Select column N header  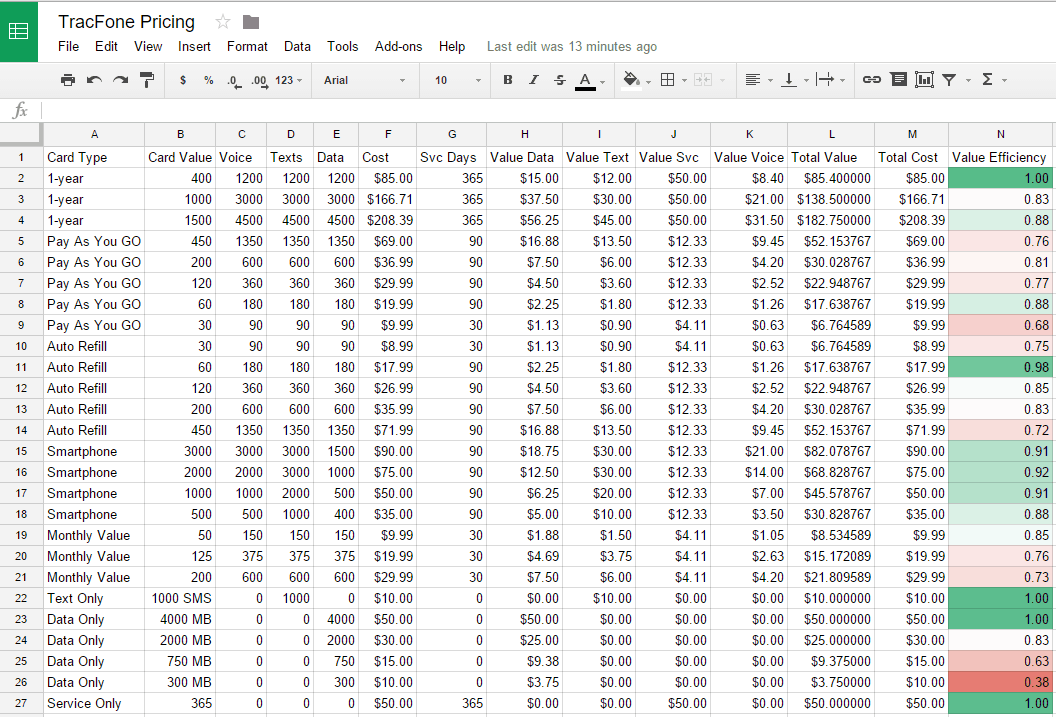(x=1000, y=134)
